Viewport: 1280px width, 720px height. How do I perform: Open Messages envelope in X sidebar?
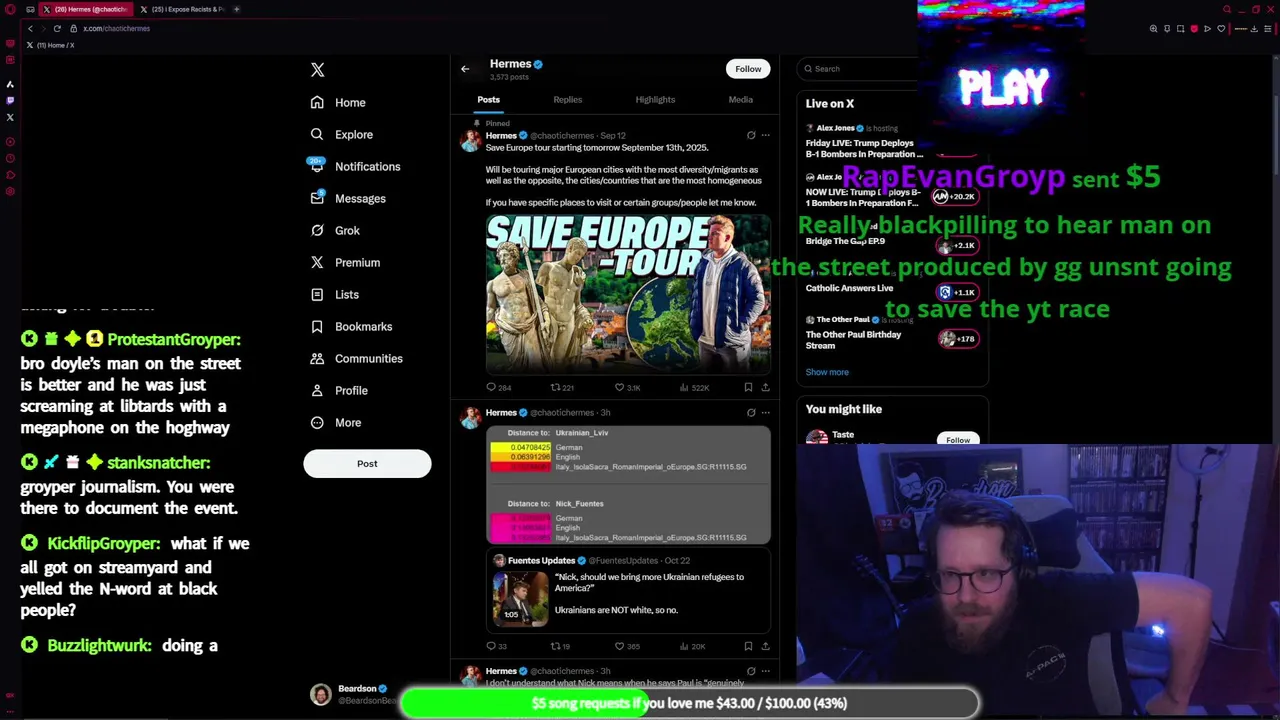(317, 198)
